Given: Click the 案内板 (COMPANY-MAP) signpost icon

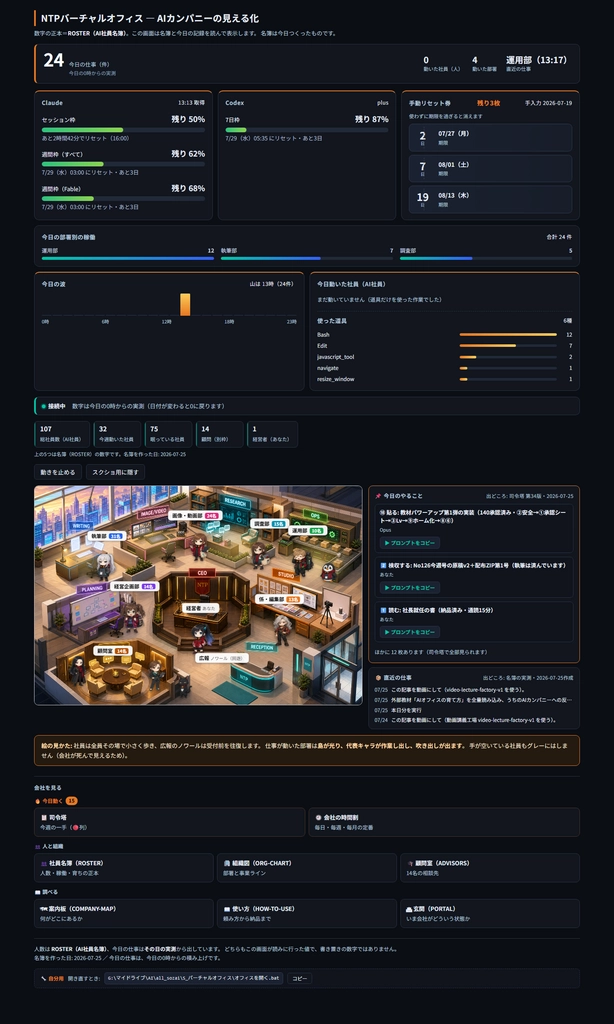Looking at the screenshot, I should tap(44, 908).
